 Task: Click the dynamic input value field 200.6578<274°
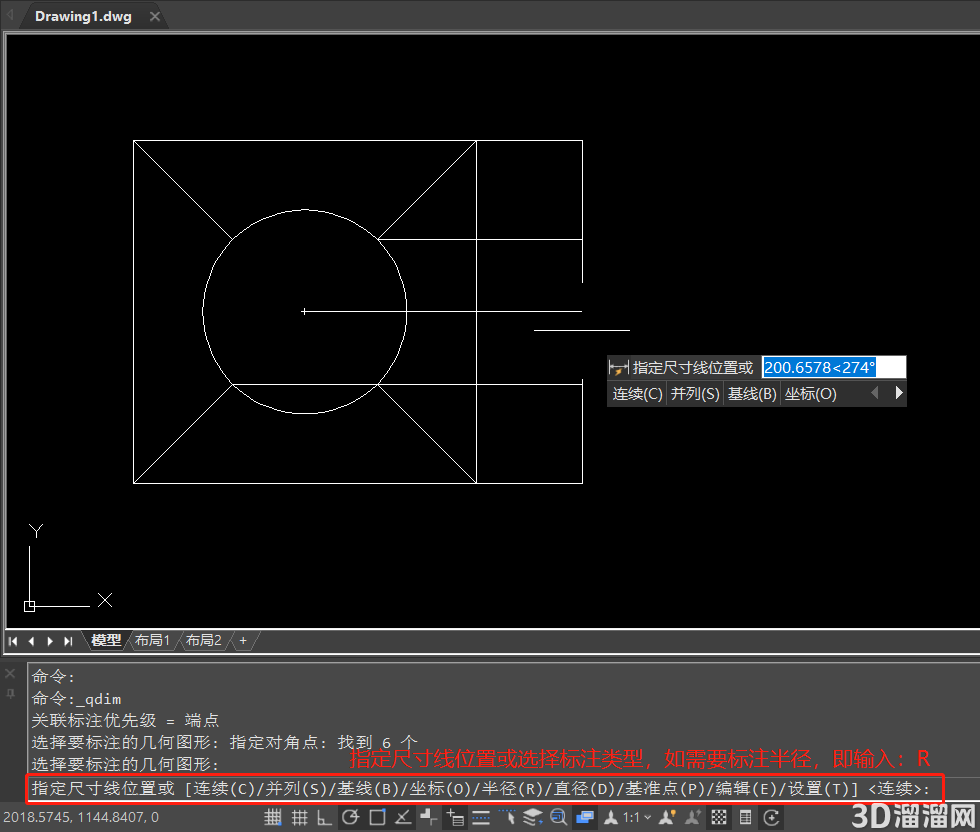tap(834, 367)
